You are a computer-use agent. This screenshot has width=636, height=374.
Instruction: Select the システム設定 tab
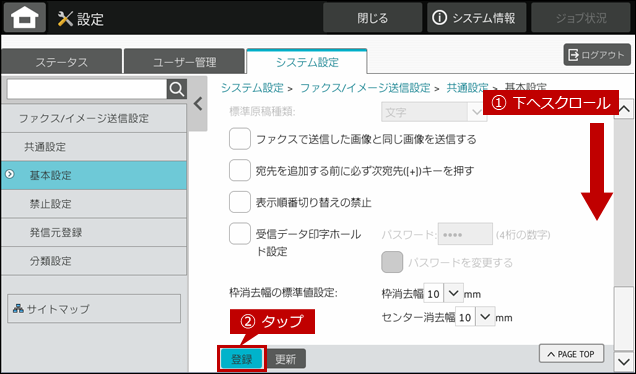pyautogui.click(x=307, y=62)
